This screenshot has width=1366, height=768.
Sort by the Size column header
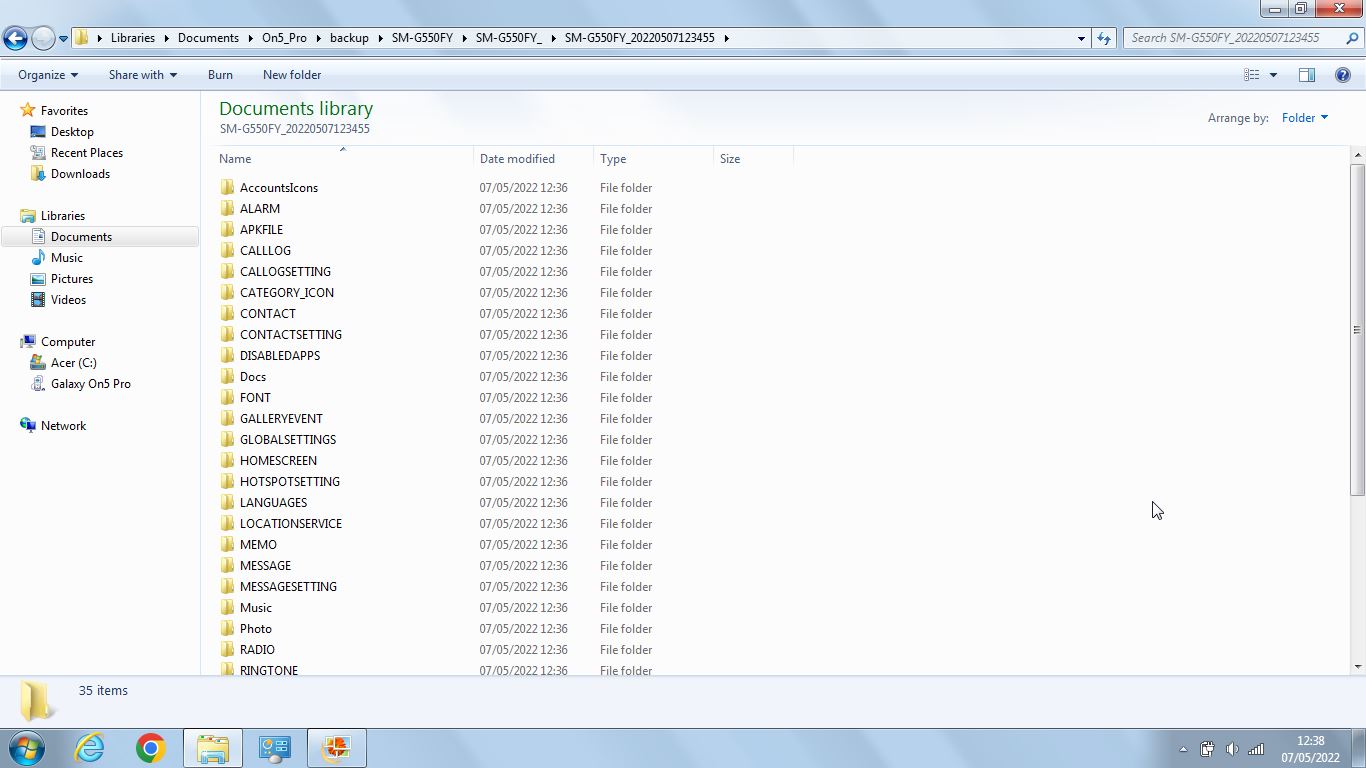(x=754, y=159)
